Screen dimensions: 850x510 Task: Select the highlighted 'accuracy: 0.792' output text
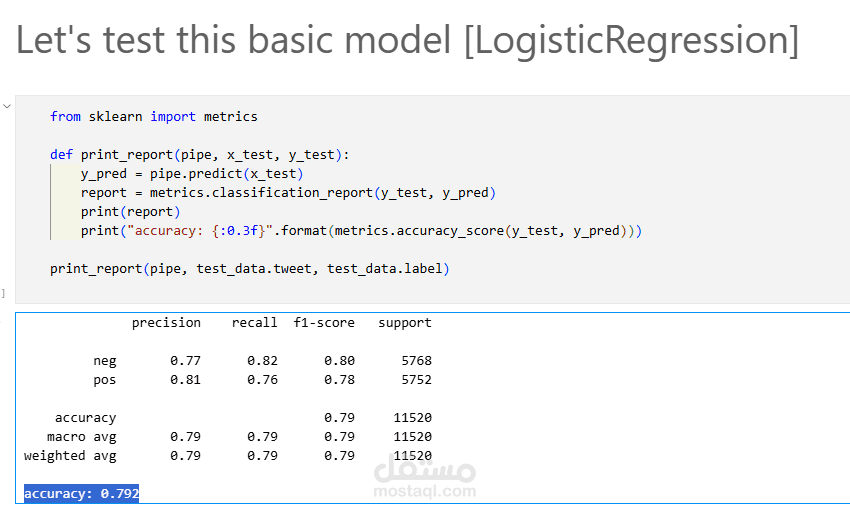coord(81,494)
